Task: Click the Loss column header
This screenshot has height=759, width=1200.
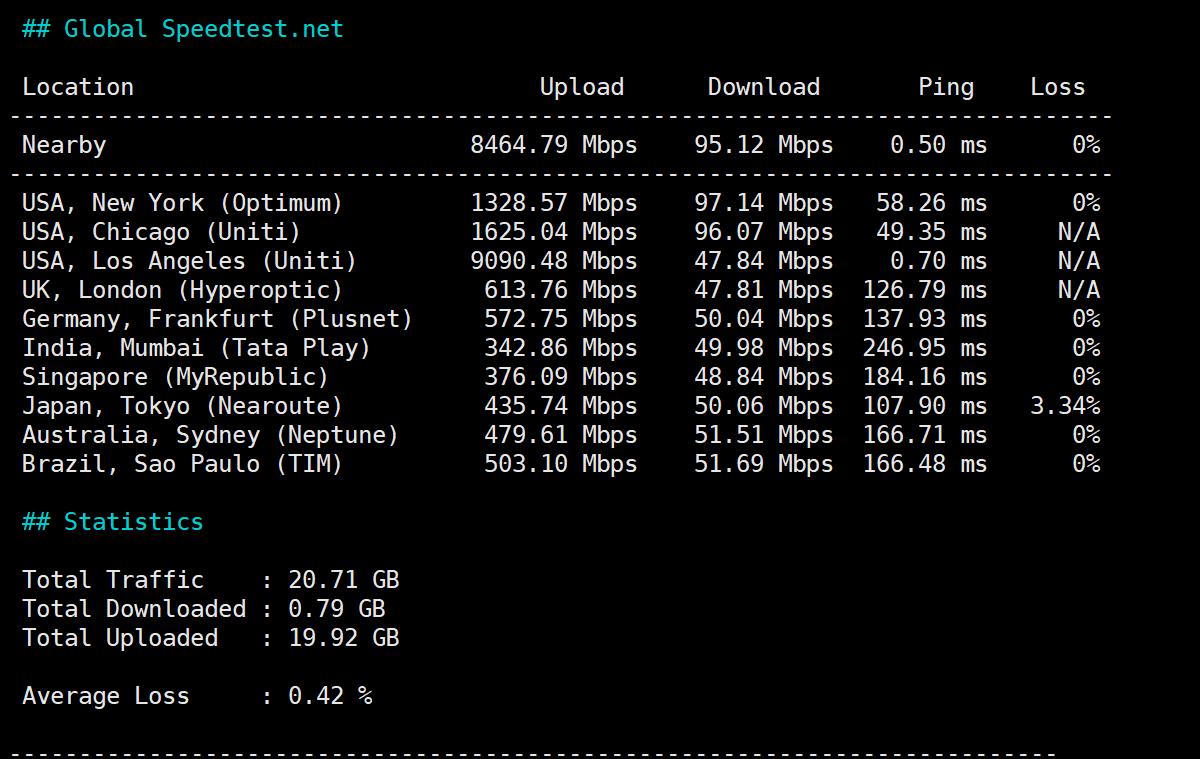Action: point(1057,87)
